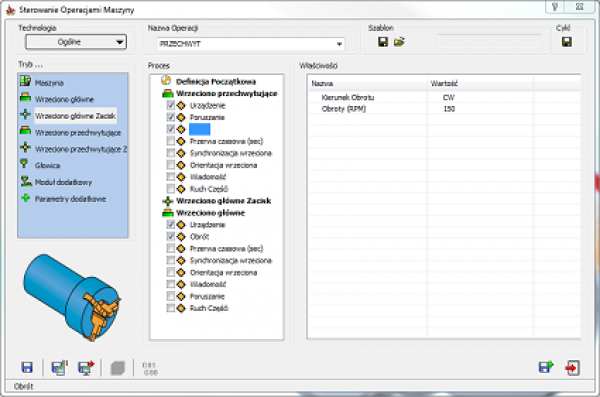Open Parametry dodatkowe in the Tryb list
This screenshot has height=397, width=600.
[70, 199]
